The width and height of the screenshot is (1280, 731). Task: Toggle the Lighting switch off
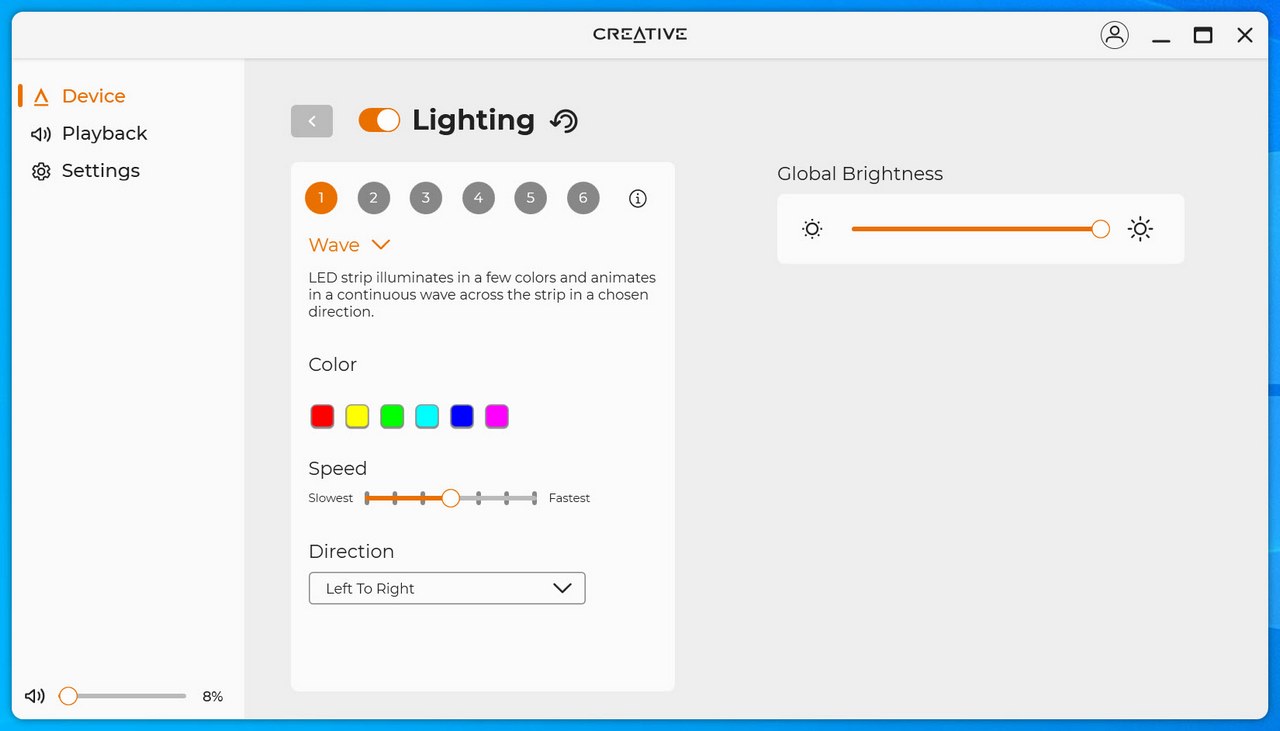pos(379,121)
